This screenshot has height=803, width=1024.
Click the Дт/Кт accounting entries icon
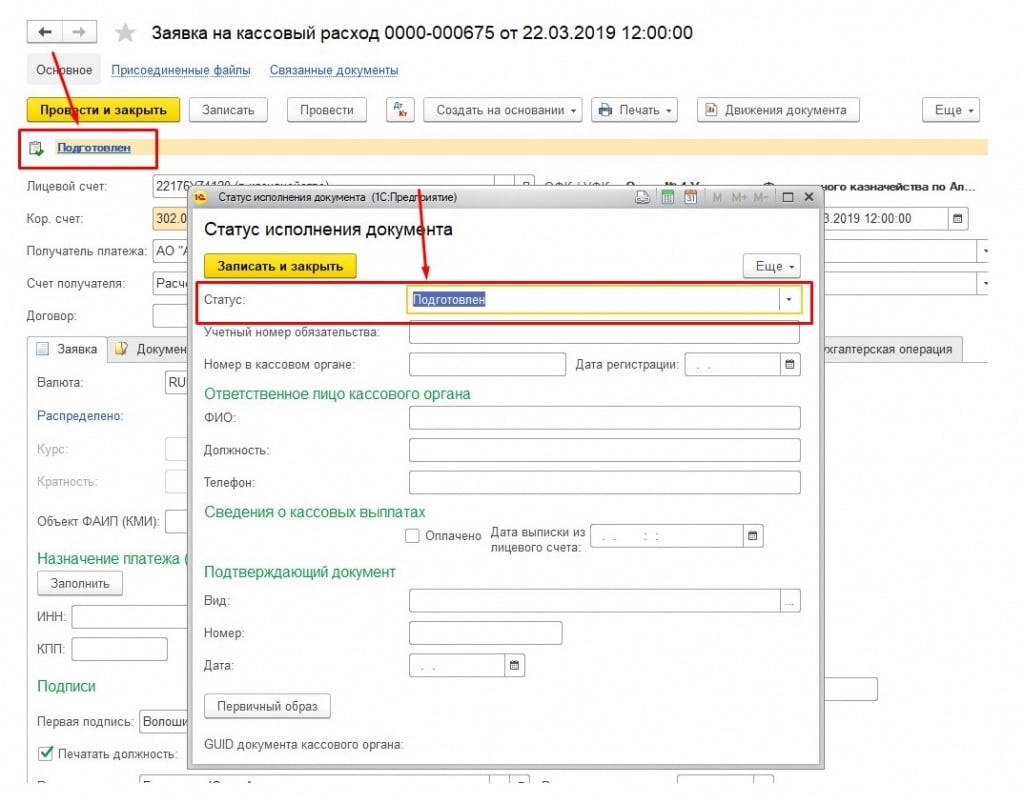pyautogui.click(x=399, y=110)
